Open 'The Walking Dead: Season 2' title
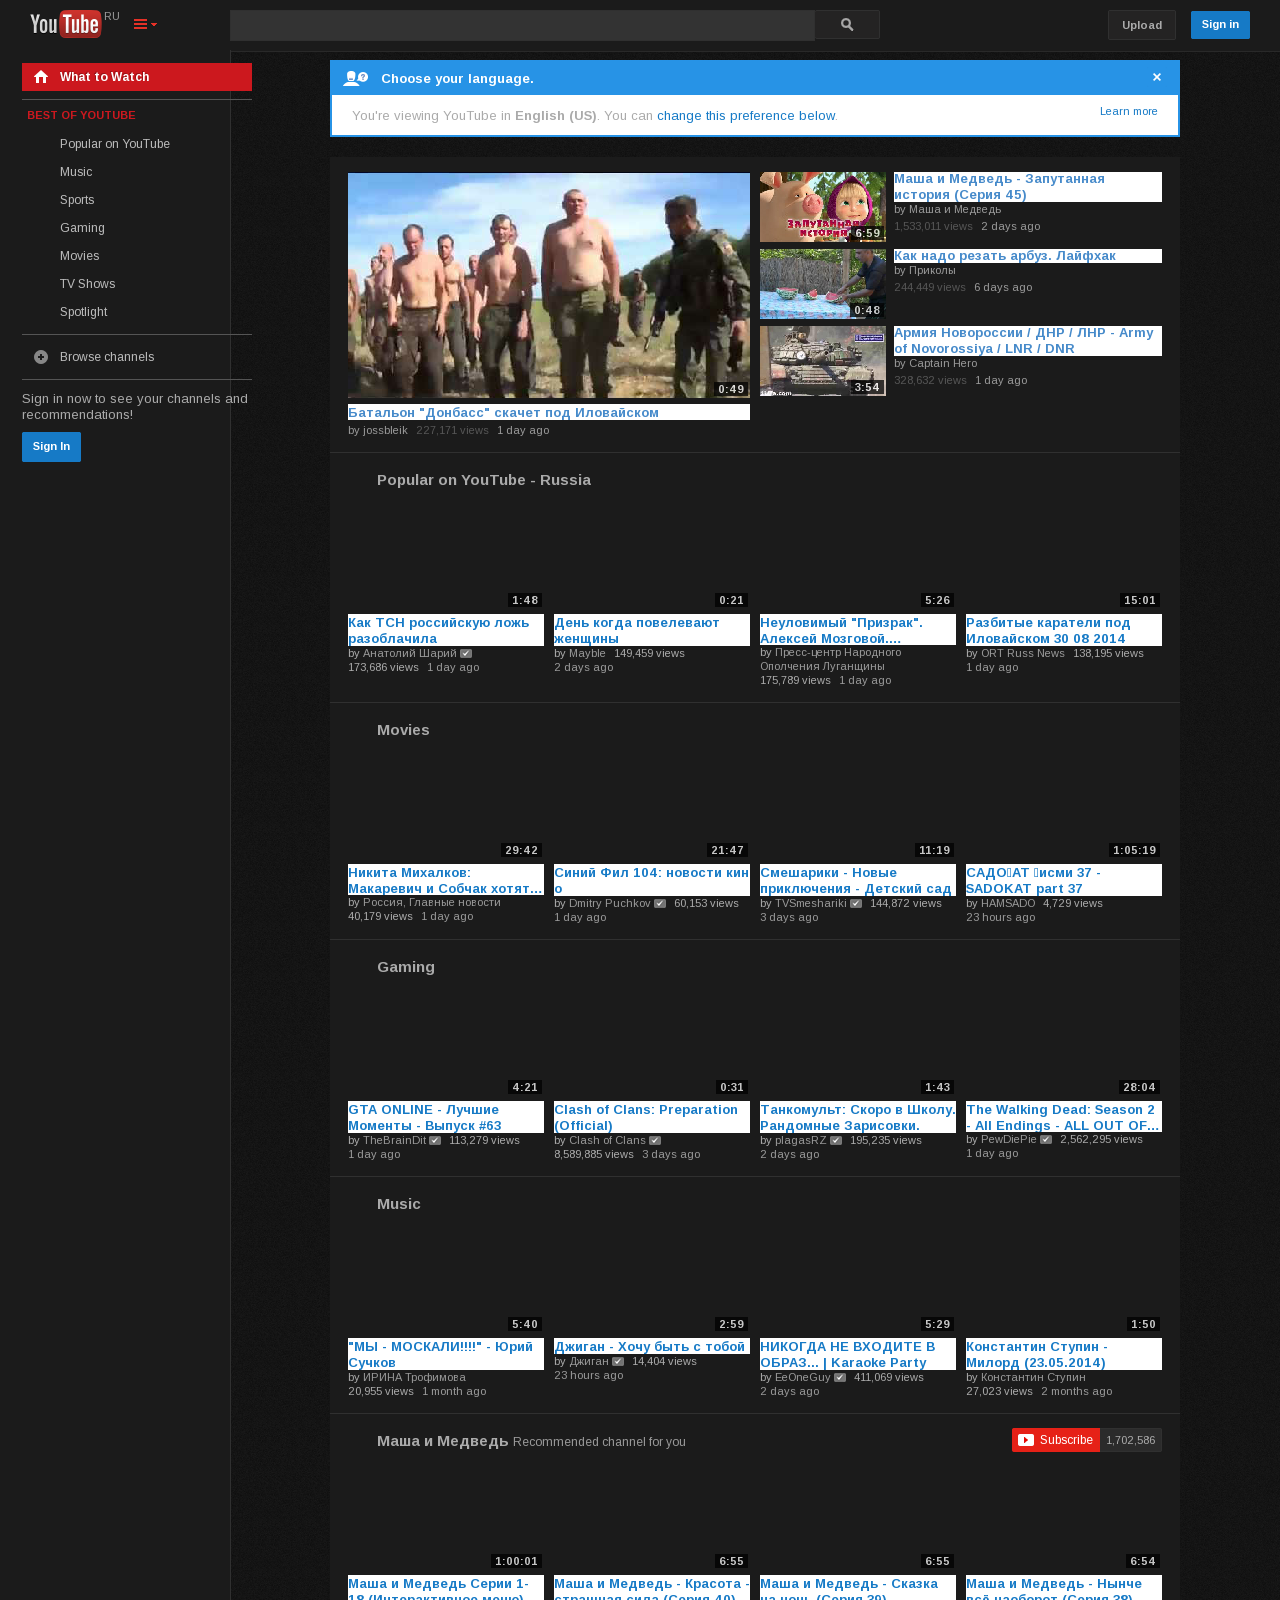Viewport: 1280px width, 1600px height. (x=1063, y=1117)
